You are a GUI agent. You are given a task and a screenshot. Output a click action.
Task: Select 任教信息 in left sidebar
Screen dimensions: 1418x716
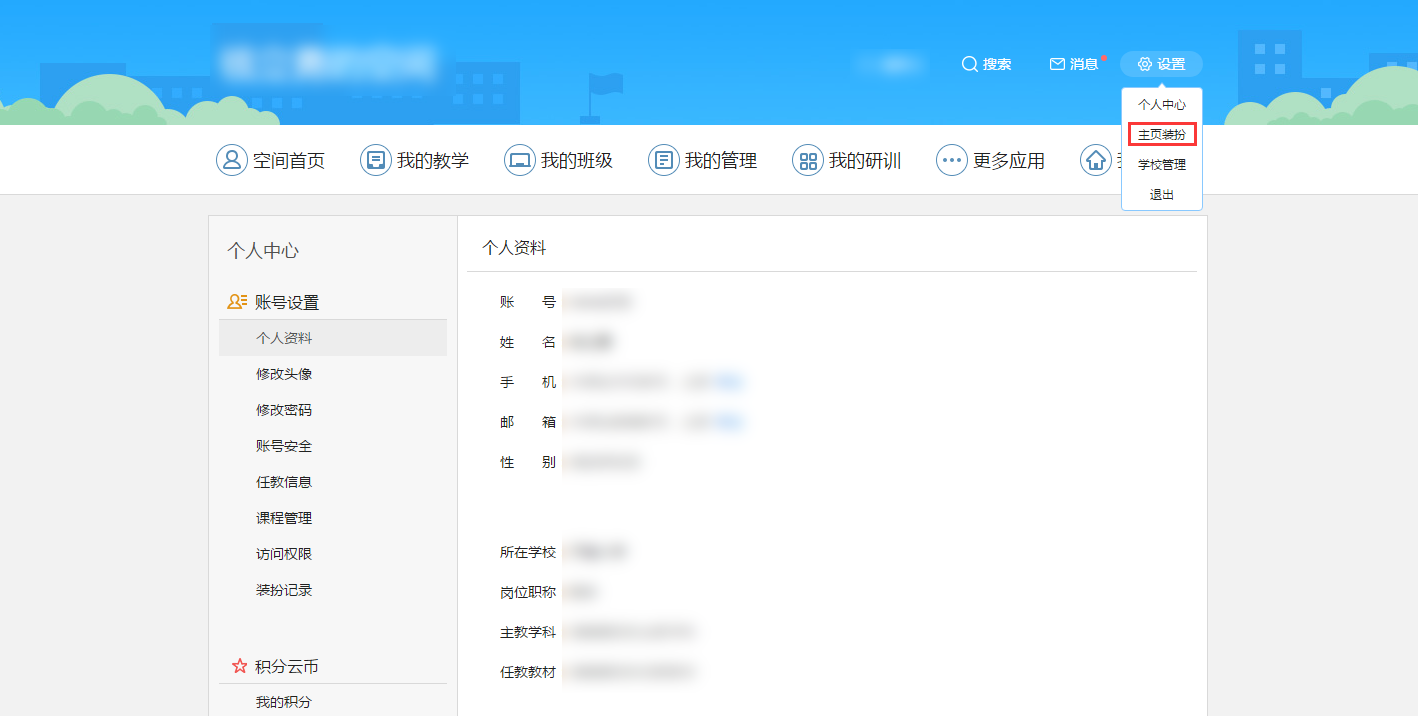coord(284,482)
